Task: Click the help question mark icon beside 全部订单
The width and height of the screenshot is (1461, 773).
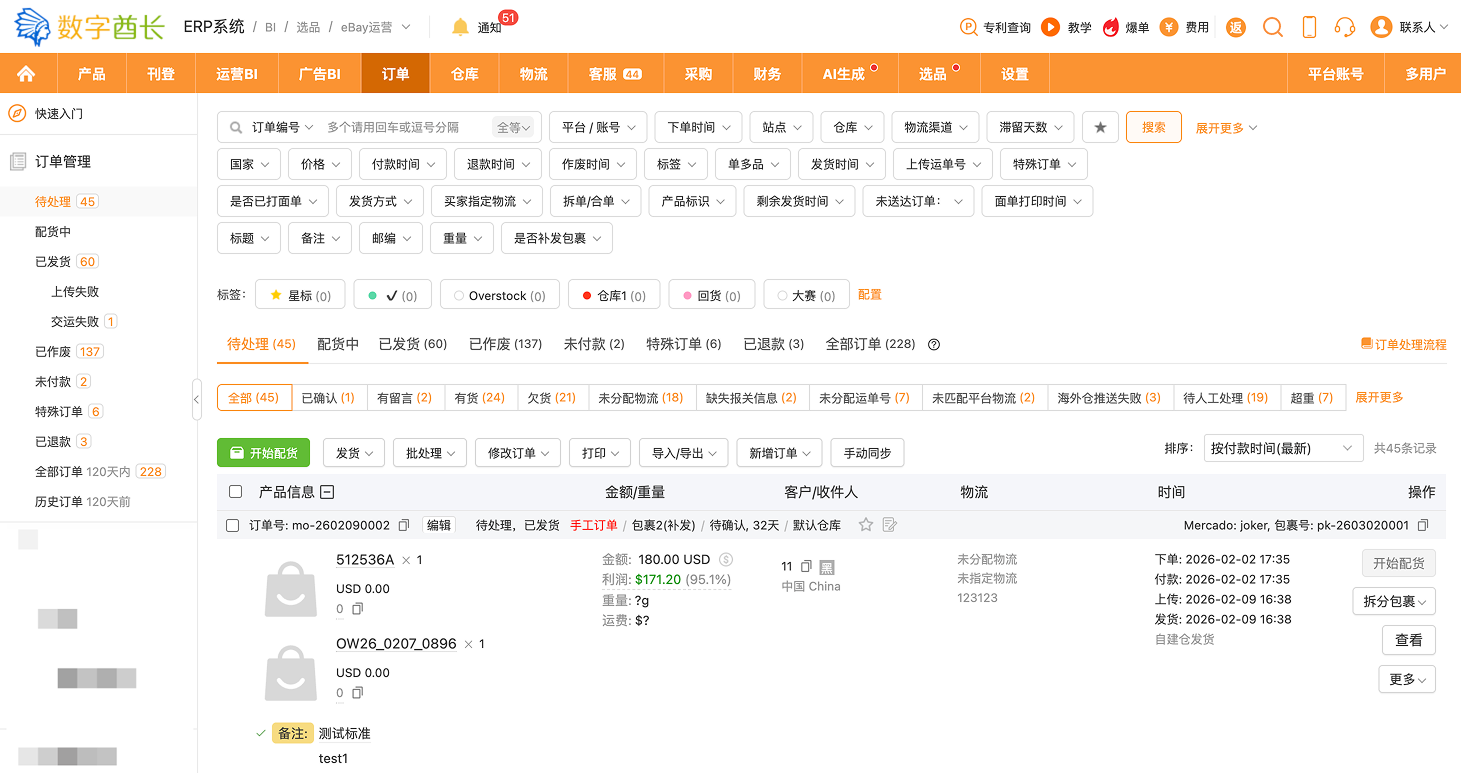Action: (934, 344)
